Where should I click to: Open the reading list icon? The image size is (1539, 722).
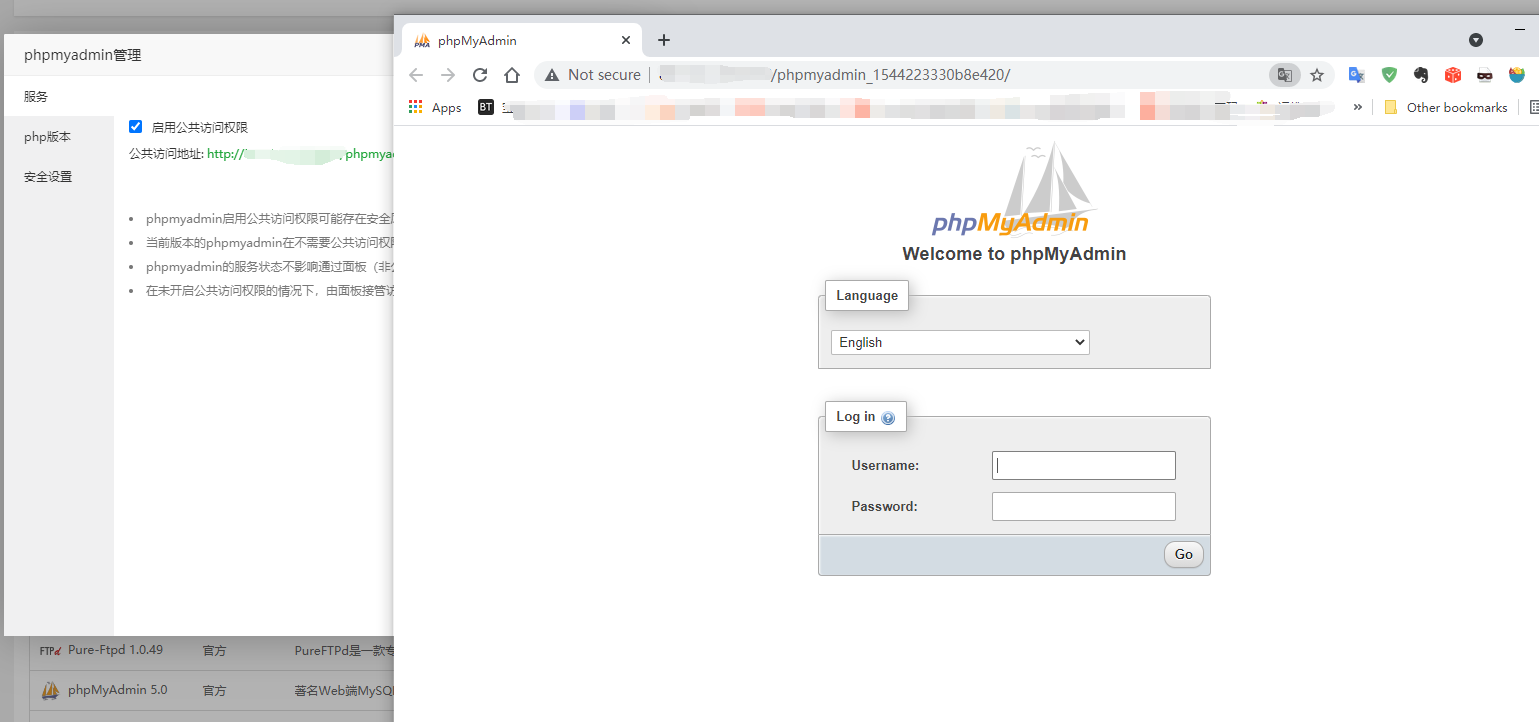[1534, 107]
